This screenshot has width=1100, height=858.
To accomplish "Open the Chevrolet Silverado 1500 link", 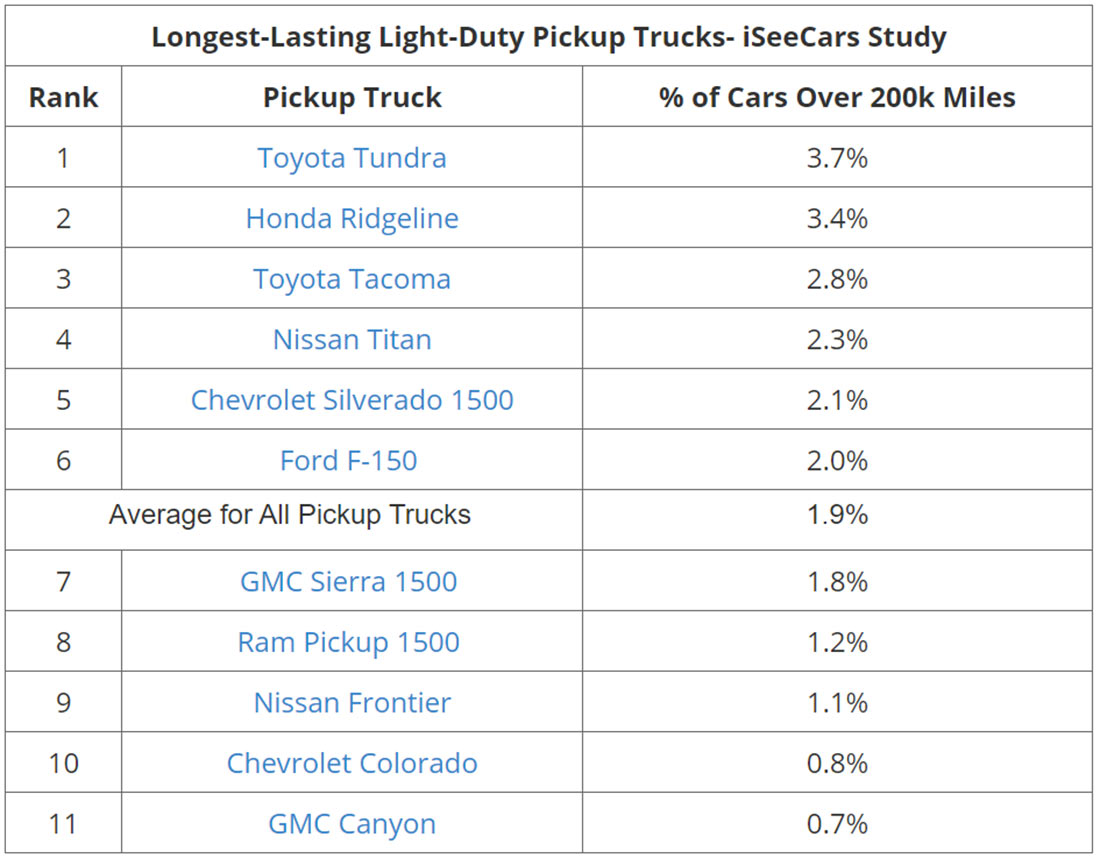I will click(352, 400).
